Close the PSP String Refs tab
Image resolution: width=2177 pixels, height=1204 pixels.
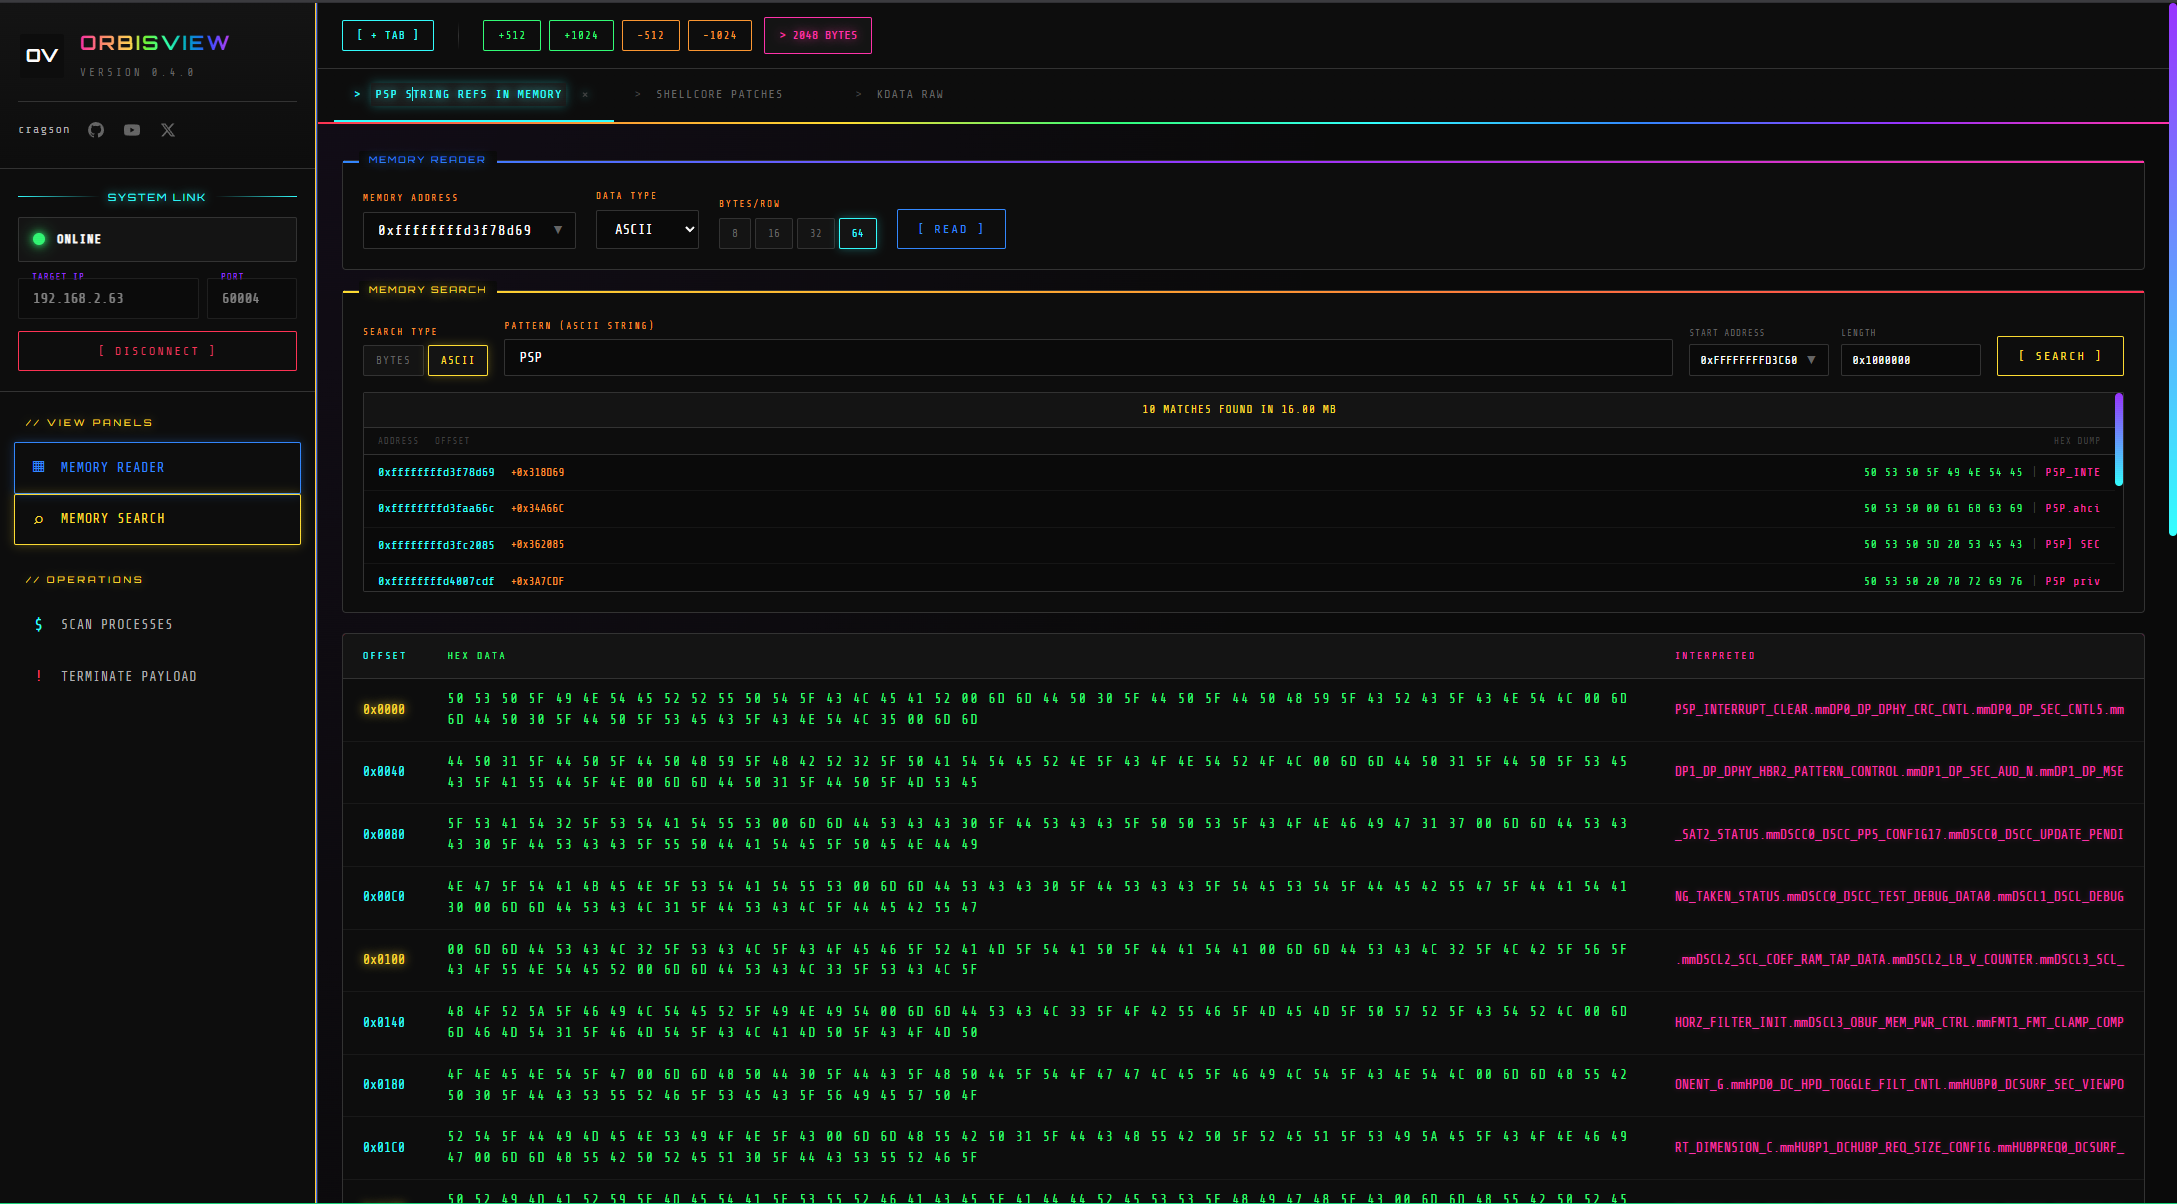click(585, 95)
